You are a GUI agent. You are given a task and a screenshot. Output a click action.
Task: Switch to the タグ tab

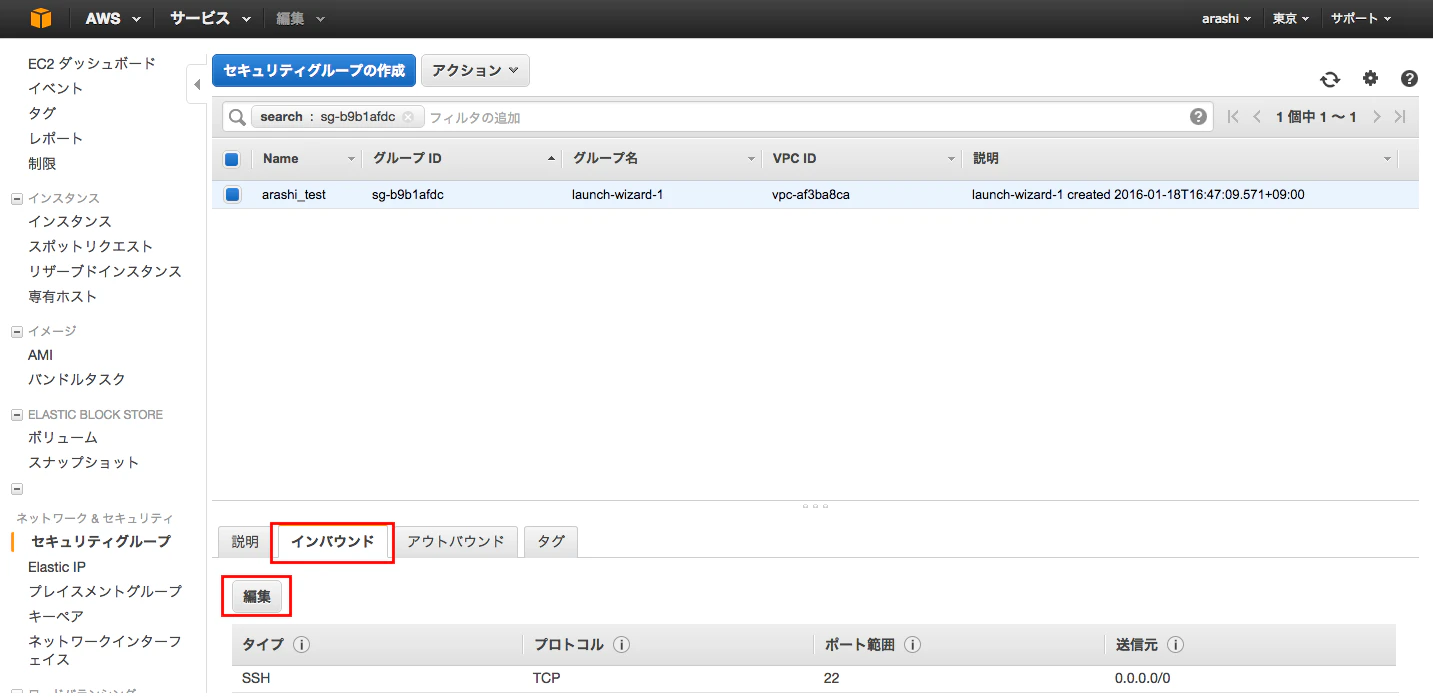(551, 542)
